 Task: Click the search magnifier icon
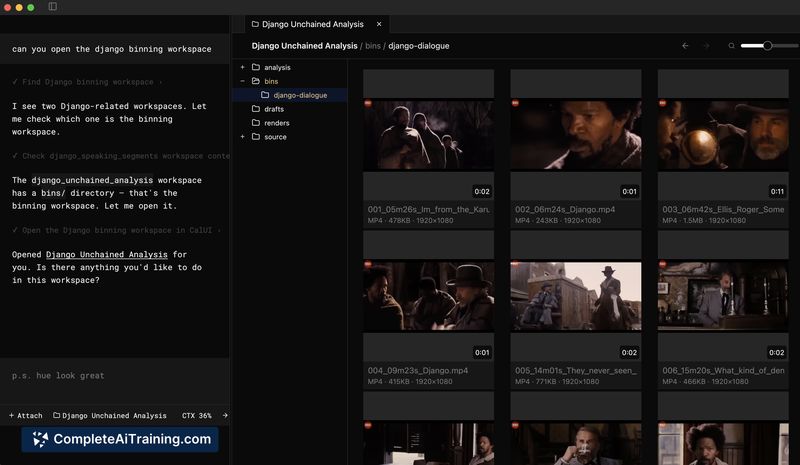[x=732, y=46]
